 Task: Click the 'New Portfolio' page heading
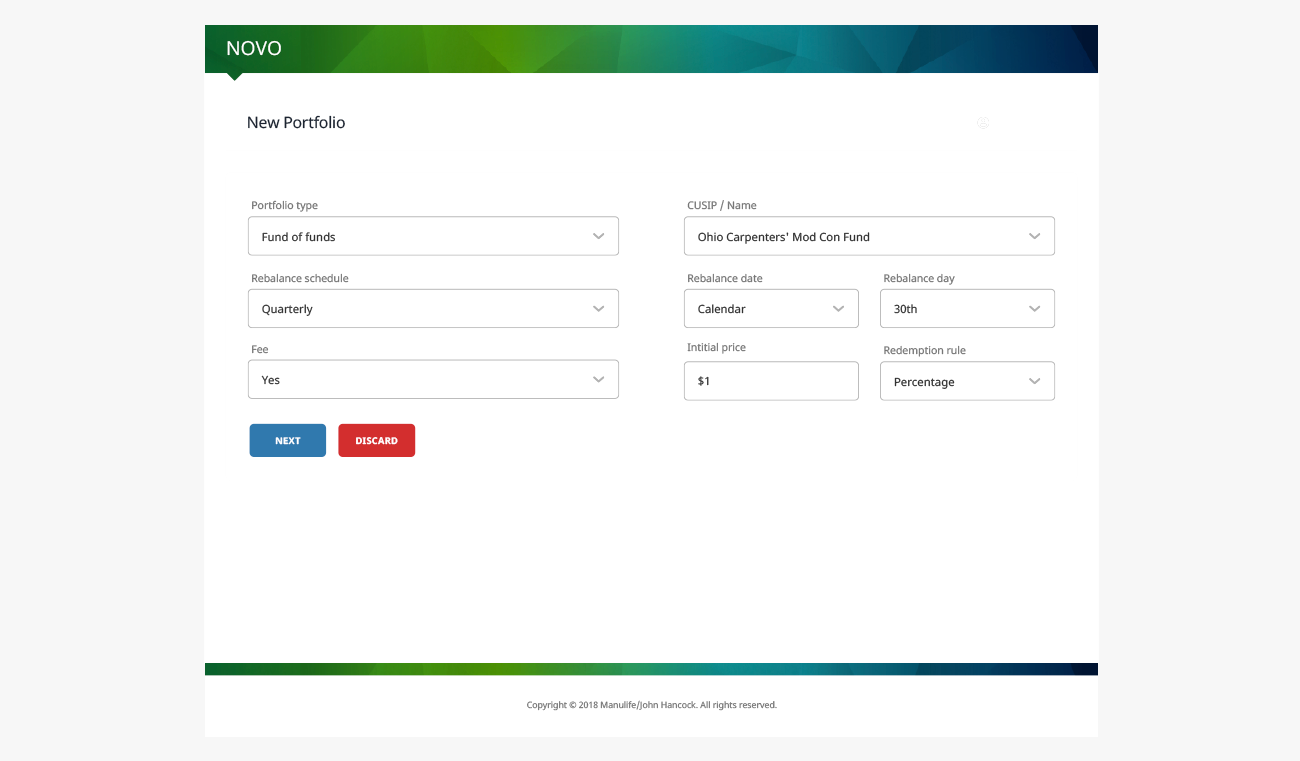click(x=296, y=123)
